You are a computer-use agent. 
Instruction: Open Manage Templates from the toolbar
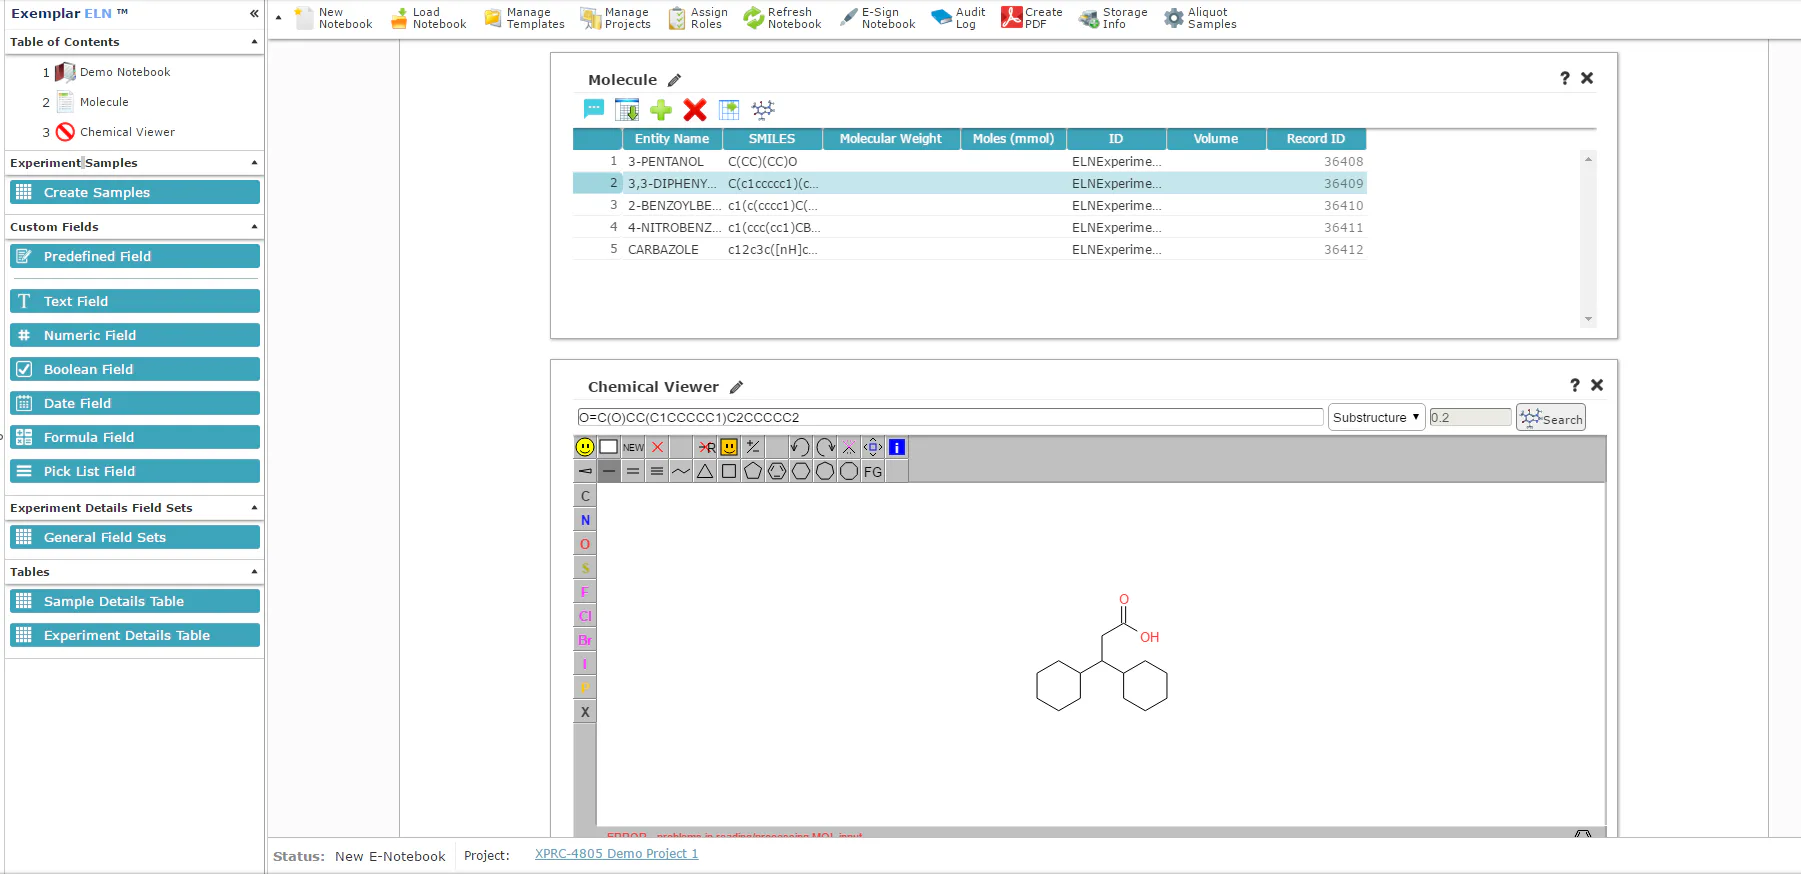524,18
